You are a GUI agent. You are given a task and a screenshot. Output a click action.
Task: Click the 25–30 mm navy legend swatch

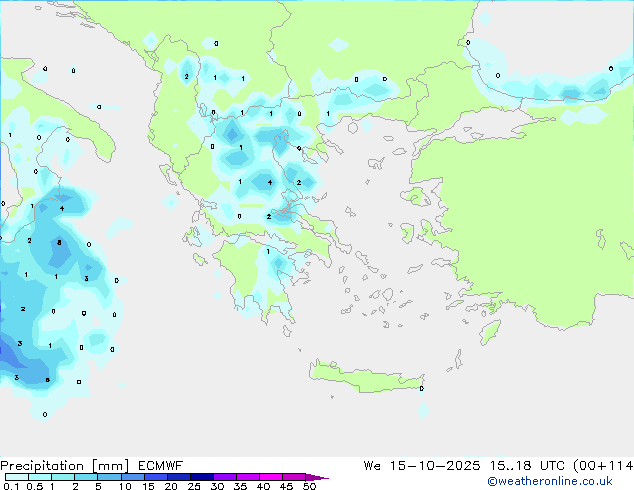pos(202,477)
